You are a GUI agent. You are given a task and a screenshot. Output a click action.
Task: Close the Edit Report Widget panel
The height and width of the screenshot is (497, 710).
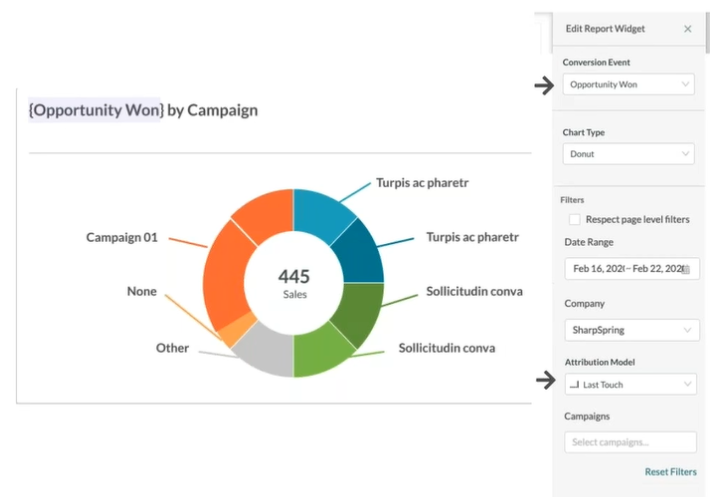687,29
